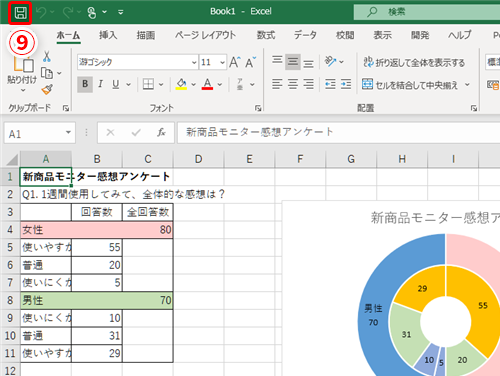Open the font name combo box 游ゴシック

pos(137,62)
